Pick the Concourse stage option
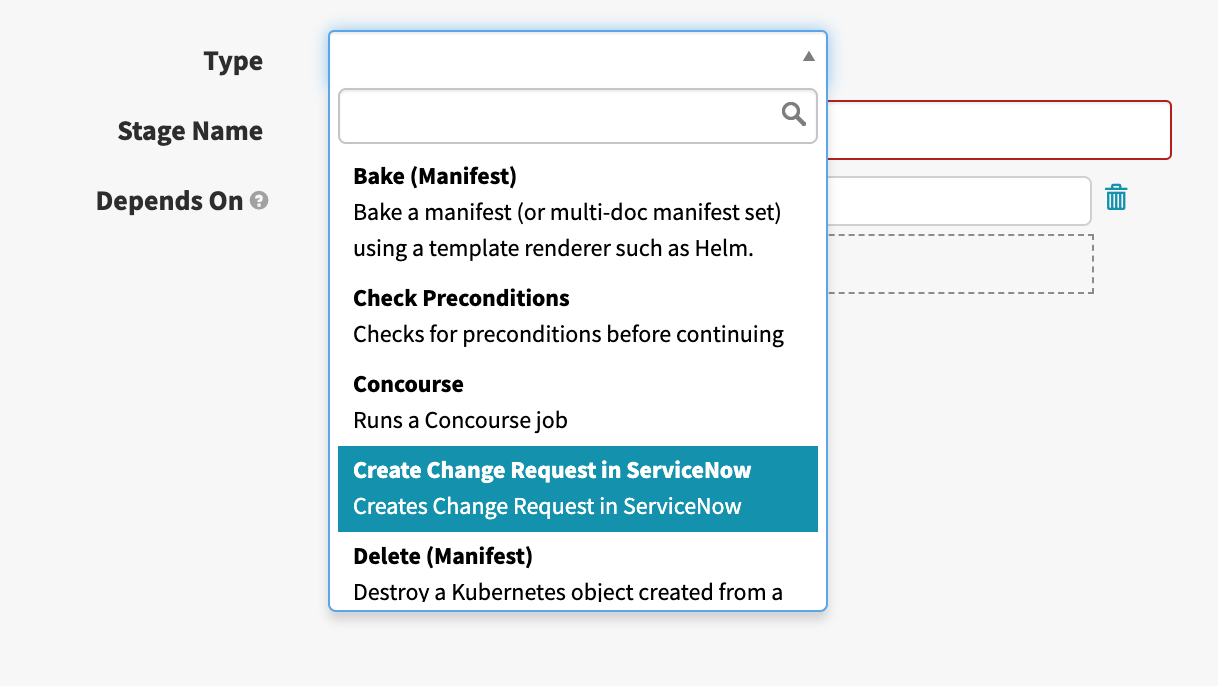This screenshot has height=686, width=1218. pos(408,385)
